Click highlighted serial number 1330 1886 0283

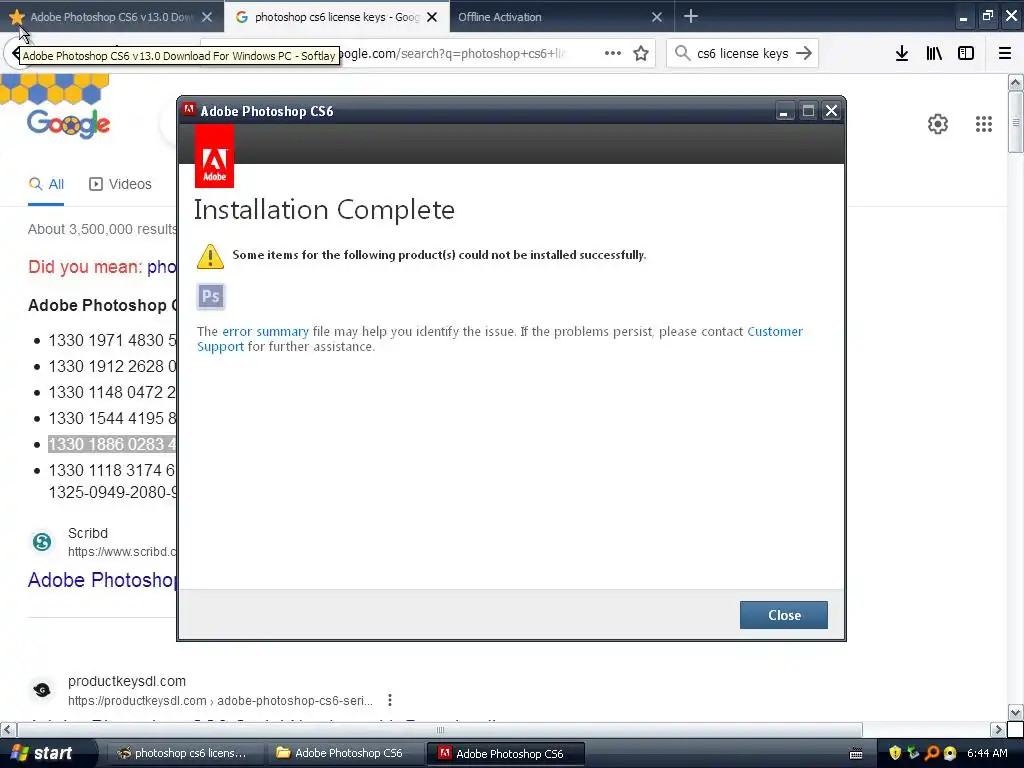point(112,445)
